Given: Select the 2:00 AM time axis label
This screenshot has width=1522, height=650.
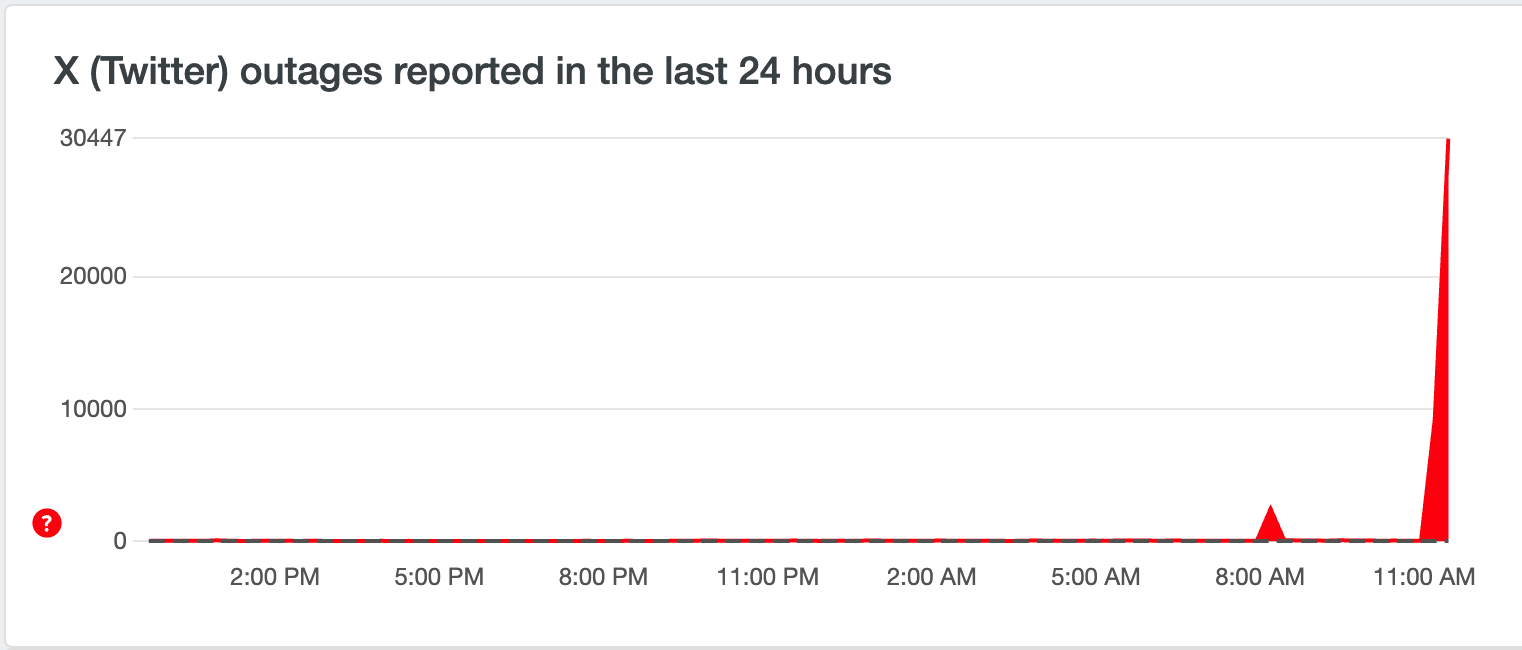Looking at the screenshot, I should pyautogui.click(x=931, y=577).
